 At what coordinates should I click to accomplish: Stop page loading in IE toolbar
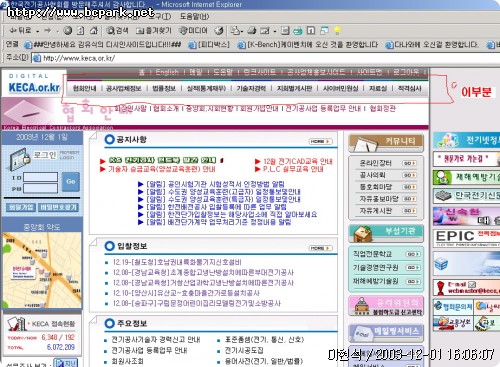(x=68, y=31)
